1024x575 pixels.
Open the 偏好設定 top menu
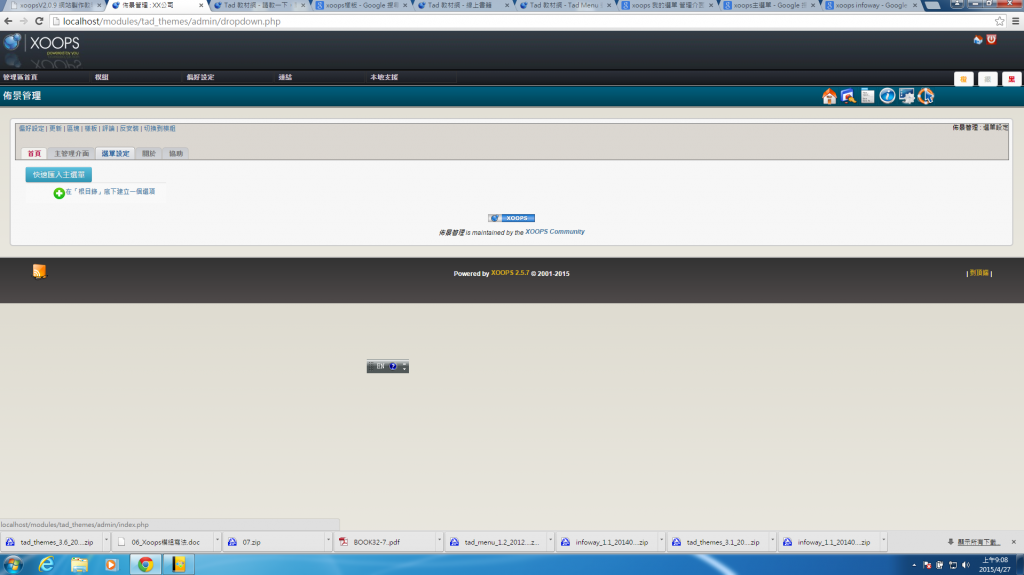click(x=200, y=77)
